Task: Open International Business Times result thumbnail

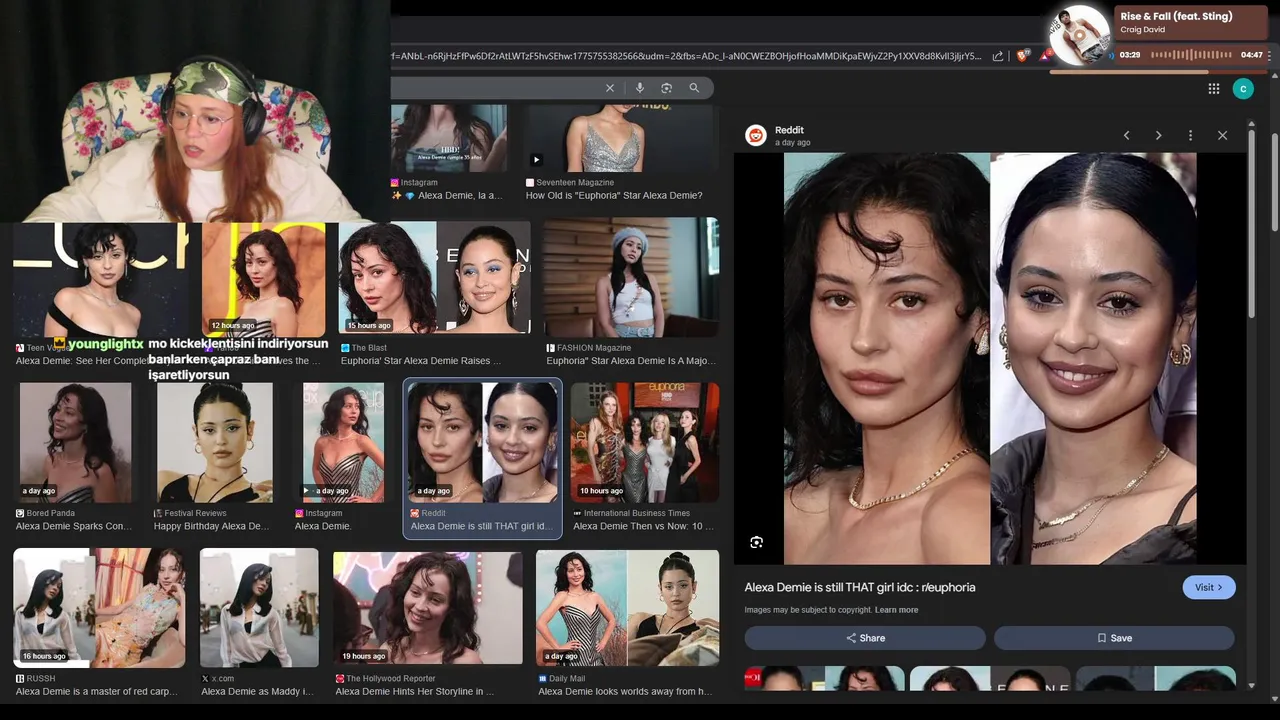Action: (644, 442)
